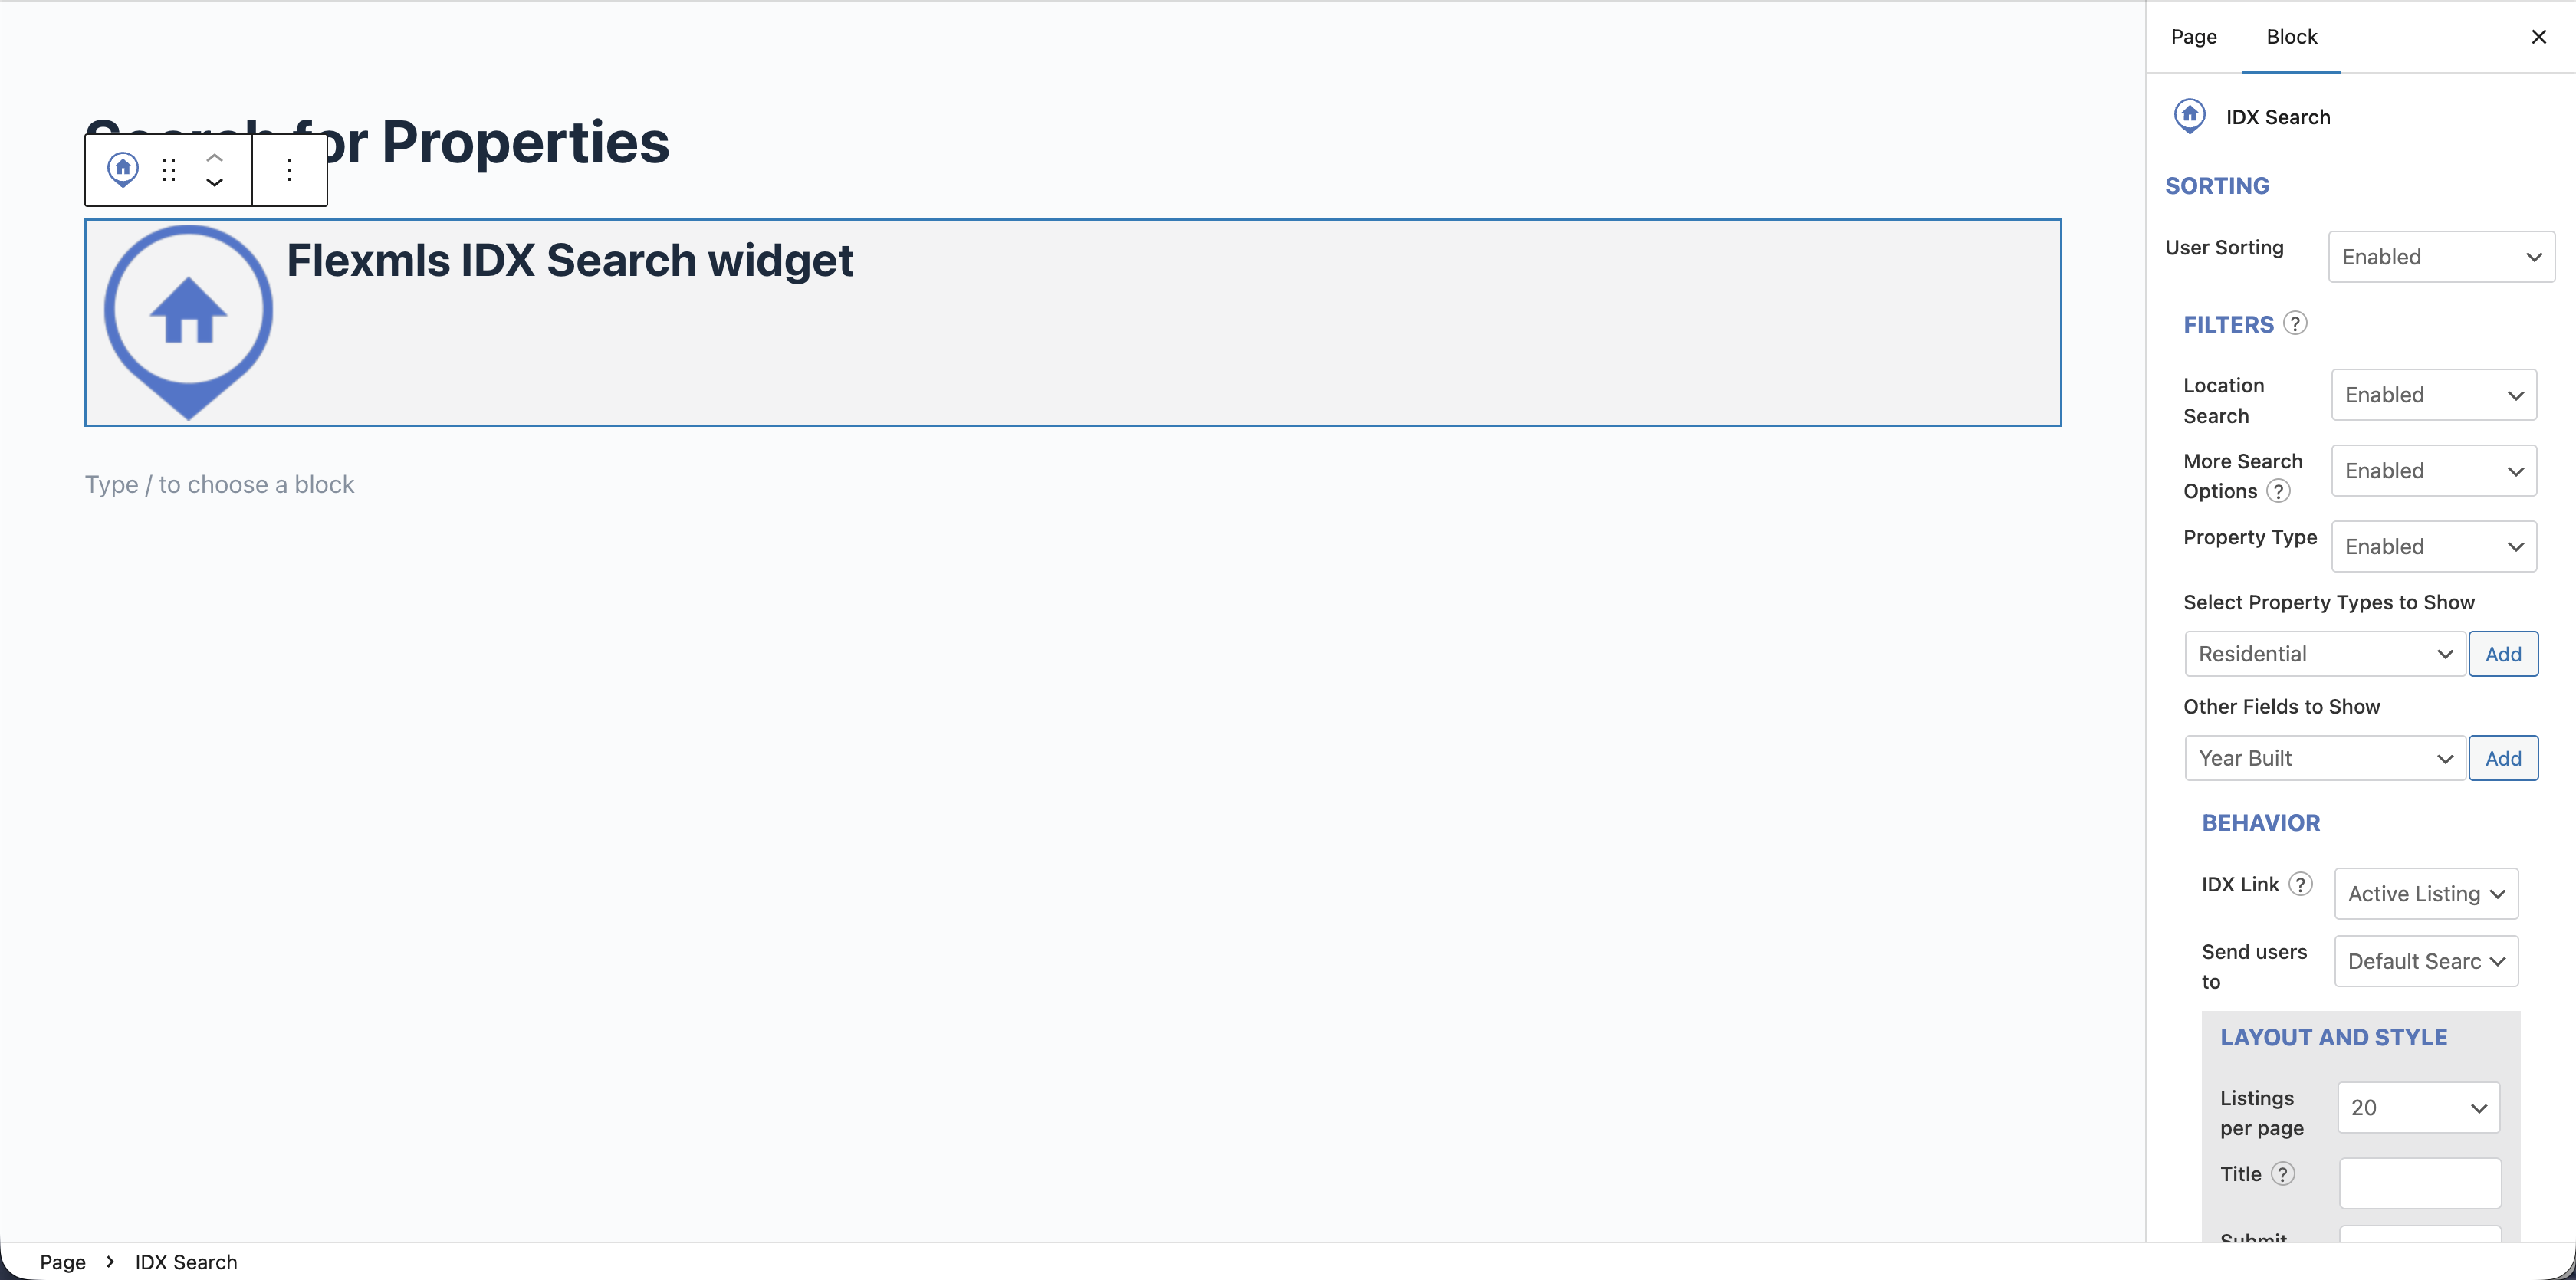This screenshot has width=2576, height=1280.
Task: Move block down with the down arrow
Action: 214,183
